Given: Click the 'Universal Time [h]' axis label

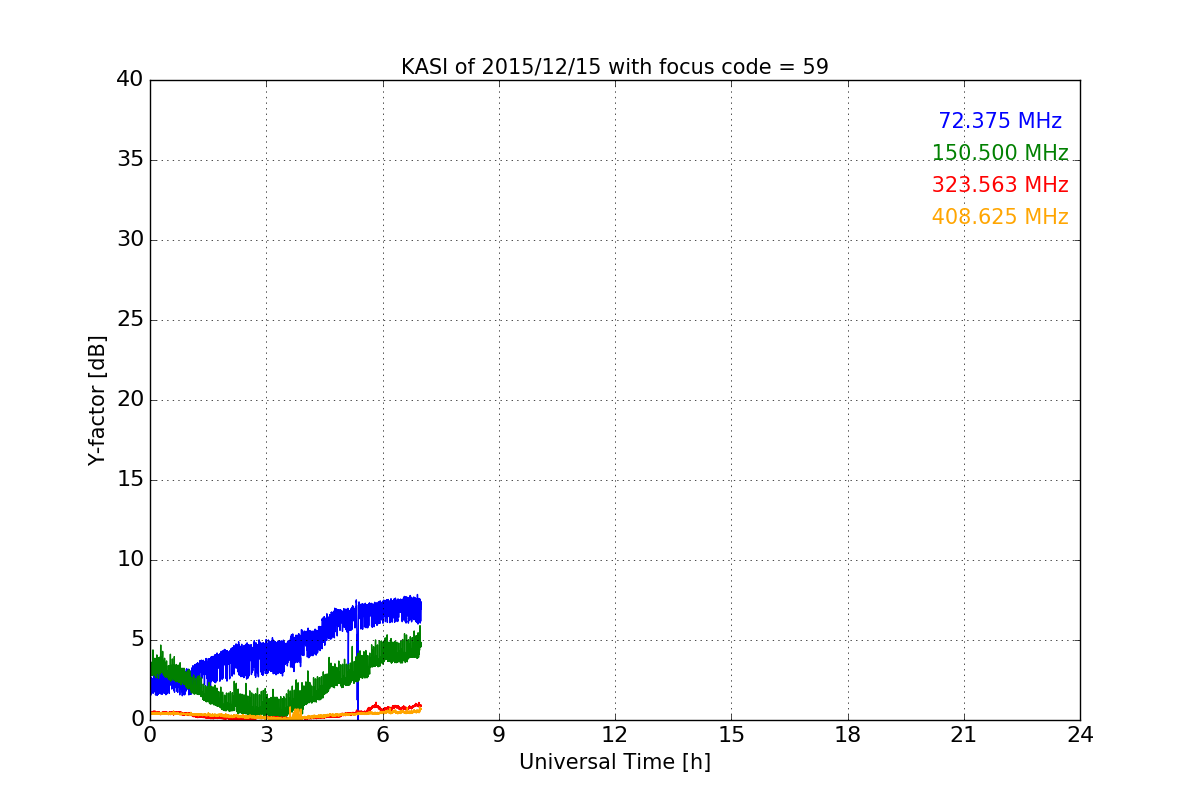Looking at the screenshot, I should [614, 762].
